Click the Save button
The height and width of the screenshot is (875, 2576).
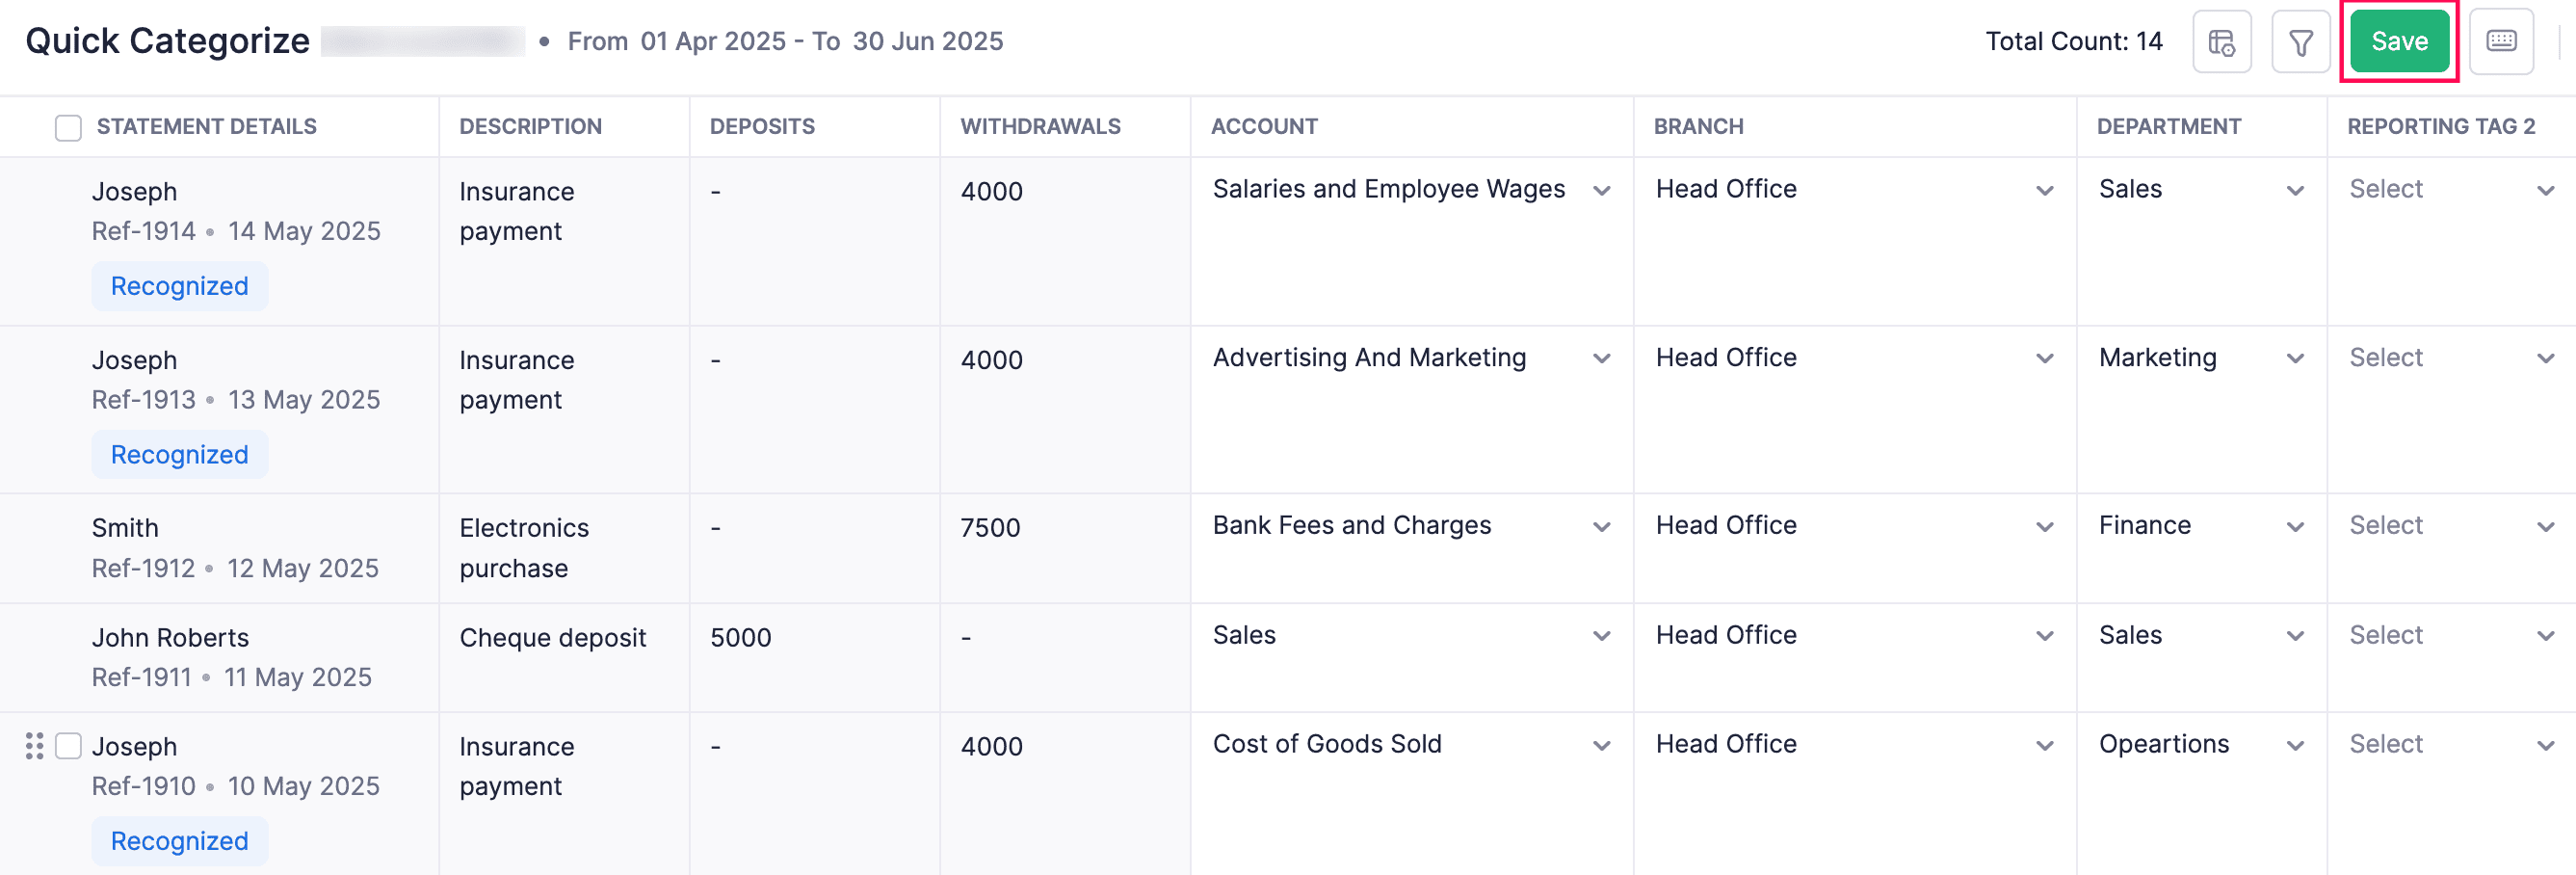pos(2398,42)
